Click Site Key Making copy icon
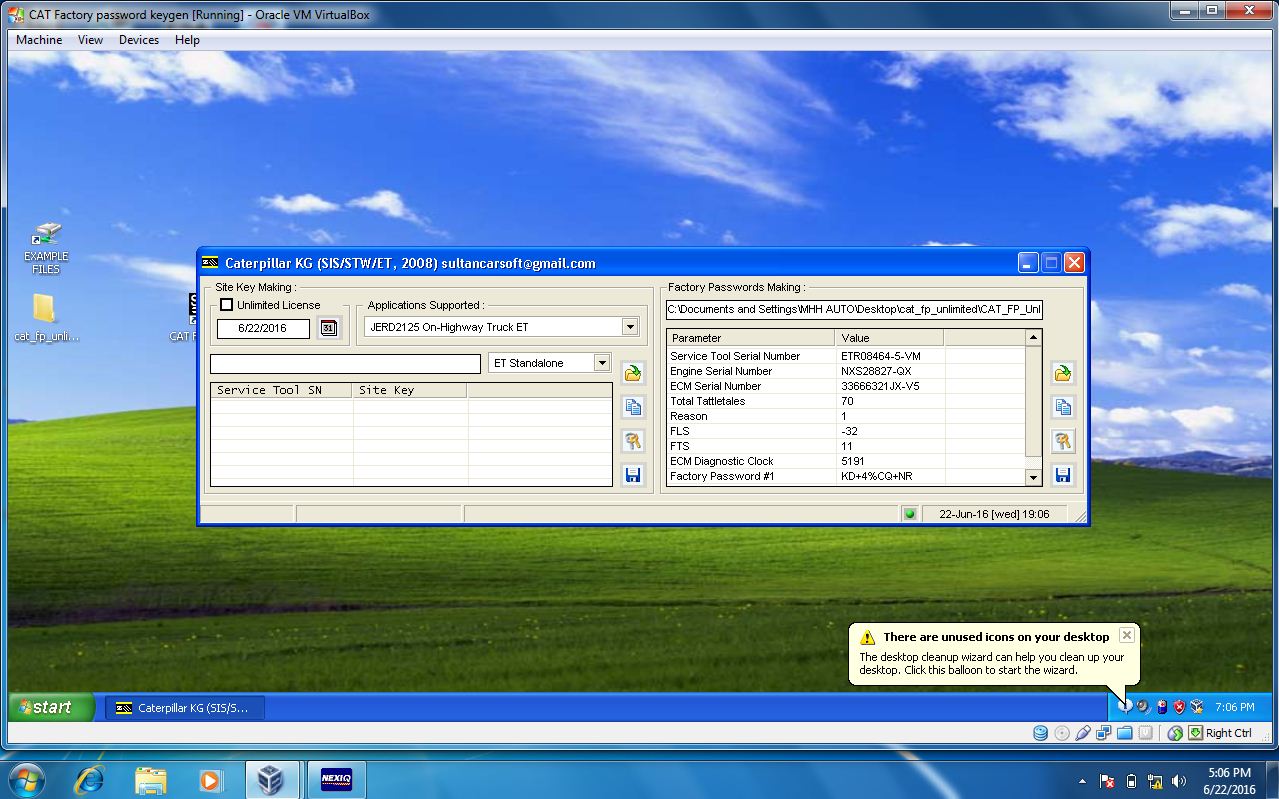 click(632, 407)
